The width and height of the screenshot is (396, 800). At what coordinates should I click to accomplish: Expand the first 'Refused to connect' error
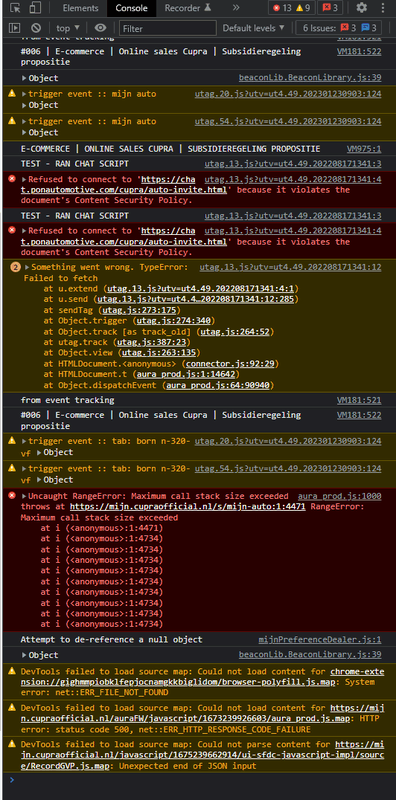click(x=24, y=180)
